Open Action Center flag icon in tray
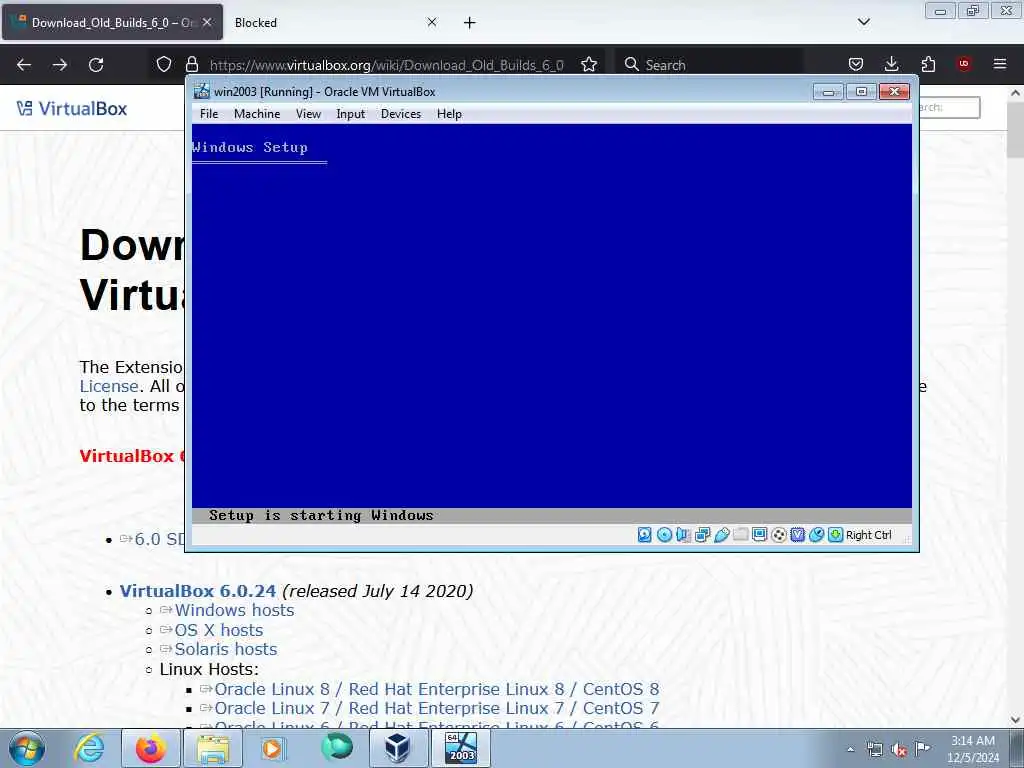The image size is (1024, 768). coord(923,749)
